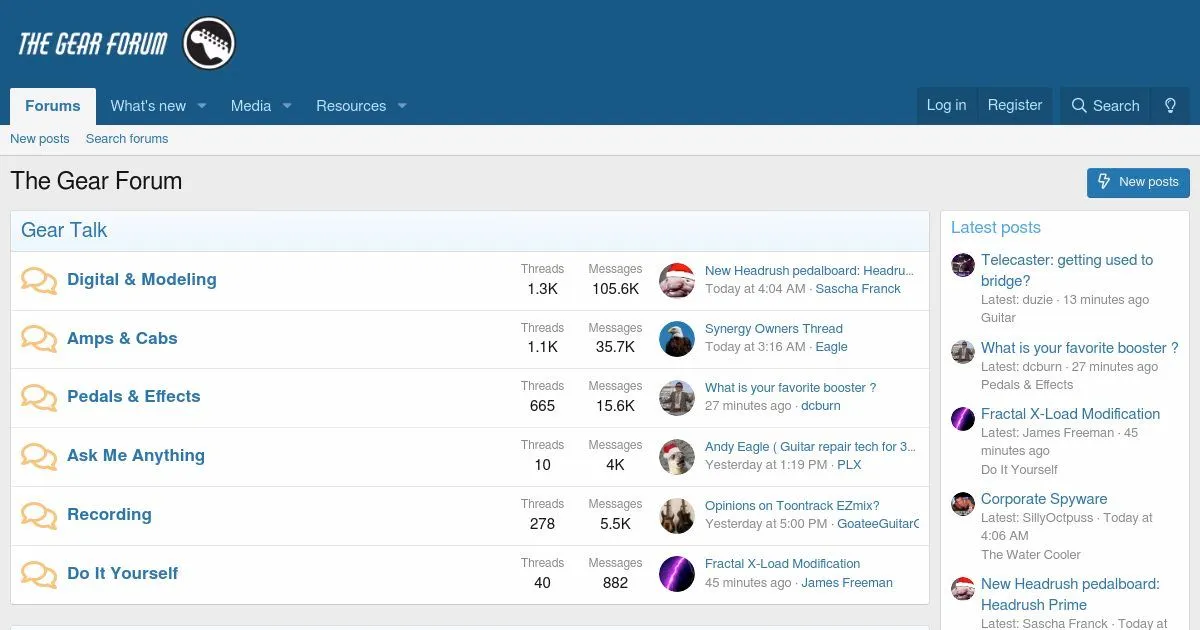
Task: Click avatar beside Fractal X-Load latest post
Action: coord(963,418)
